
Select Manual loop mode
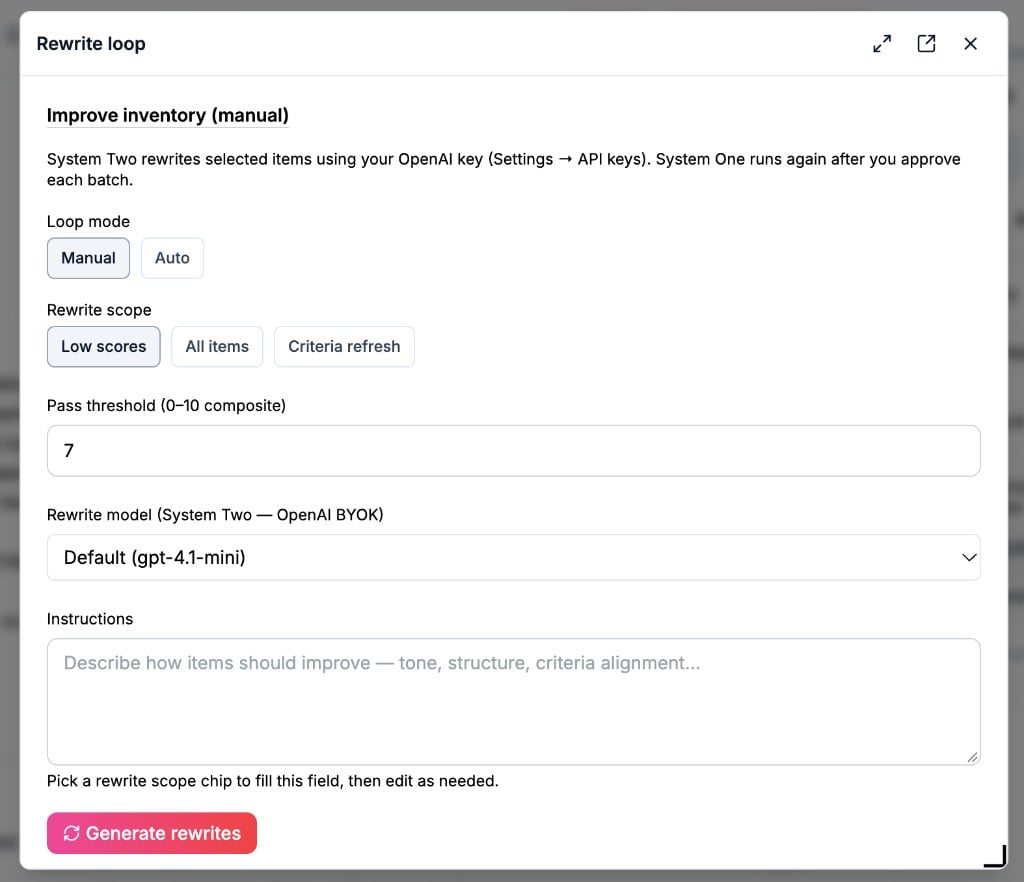tap(88, 258)
